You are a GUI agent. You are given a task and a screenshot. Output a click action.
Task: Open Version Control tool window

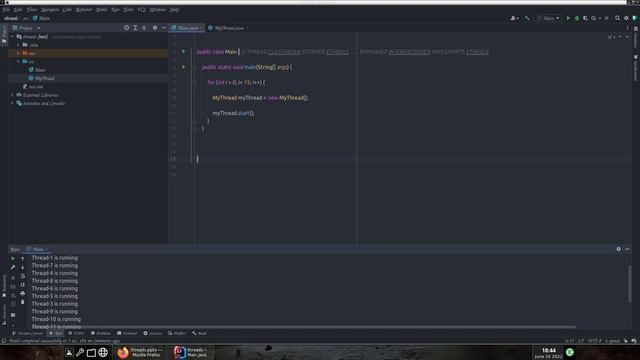pyautogui.click(x=27, y=333)
